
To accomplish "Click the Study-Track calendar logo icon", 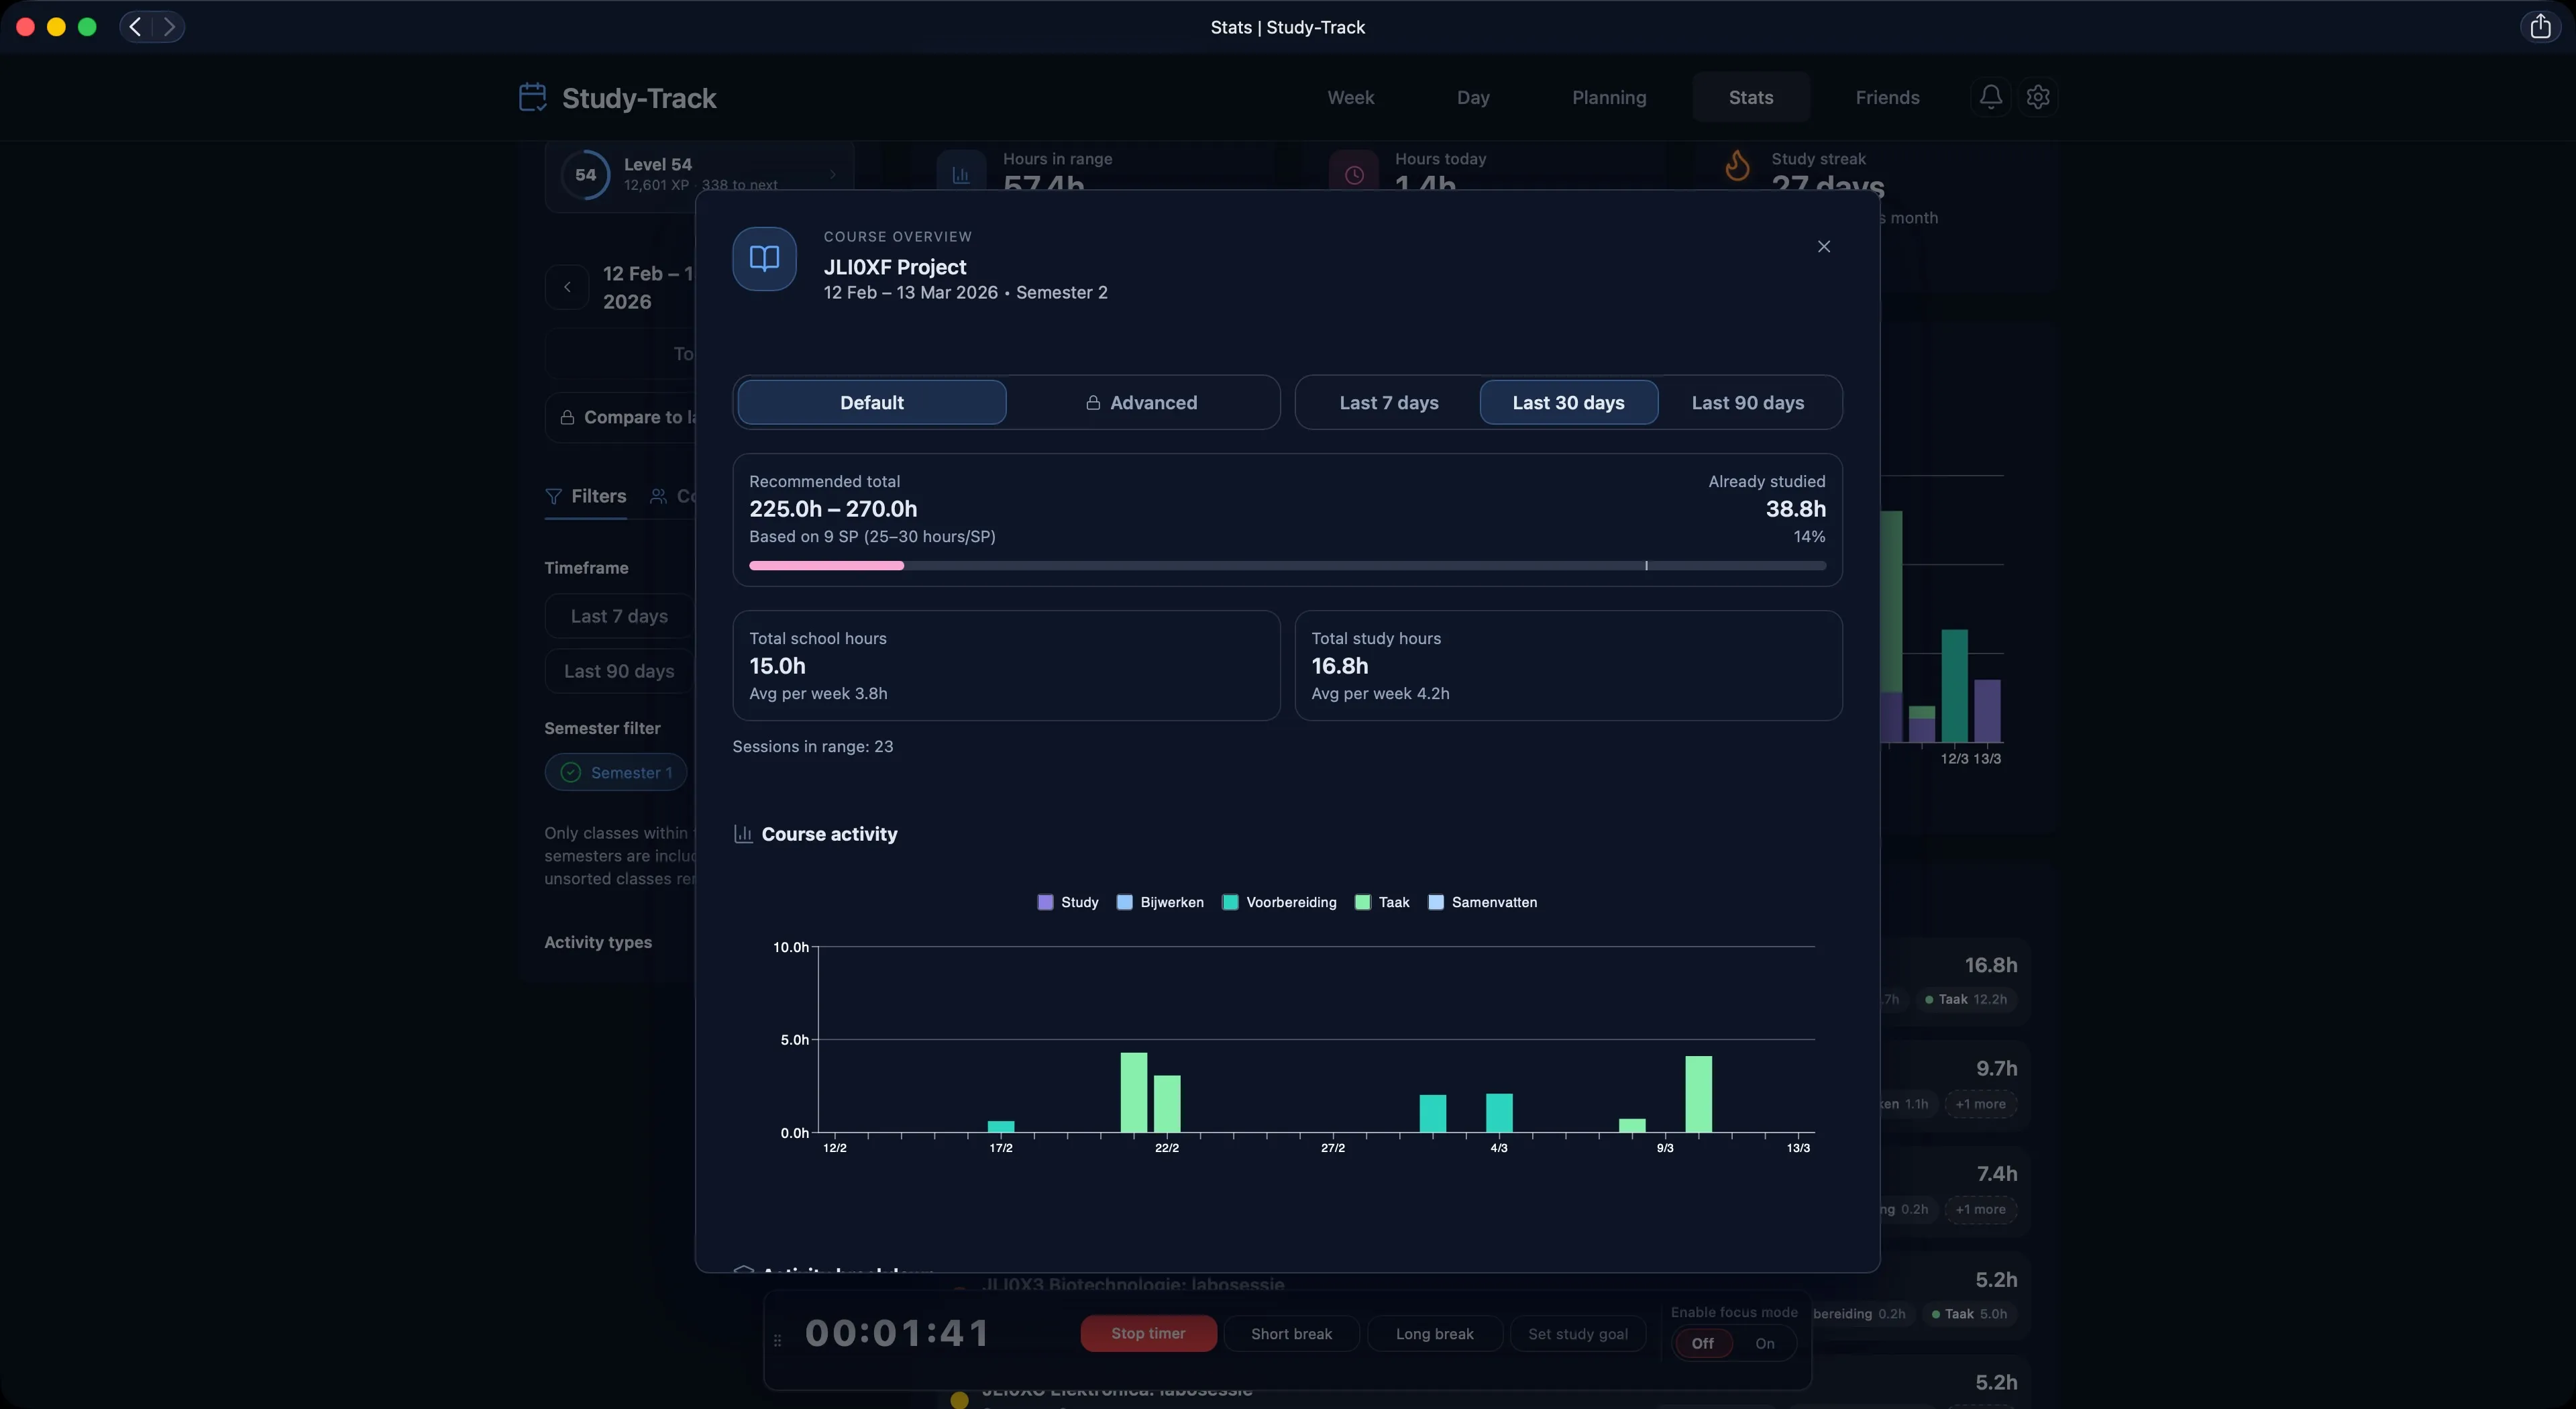I will pos(532,97).
